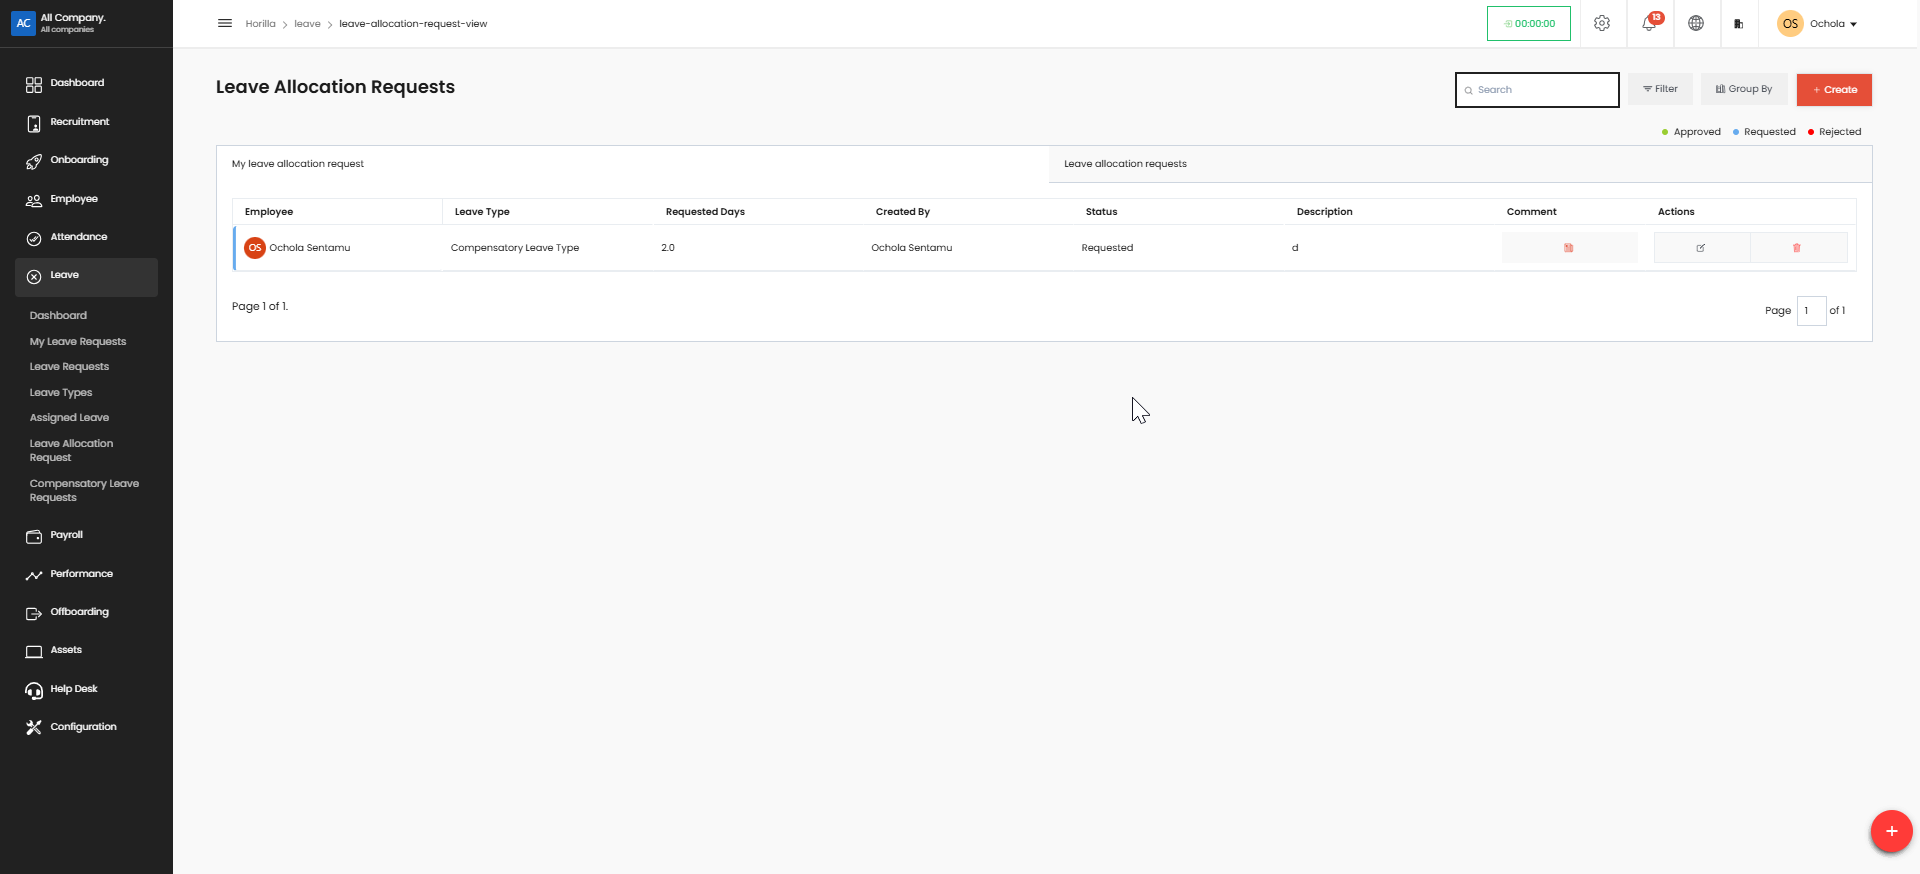Click the Compensatory Leave Type cell

point(515,248)
